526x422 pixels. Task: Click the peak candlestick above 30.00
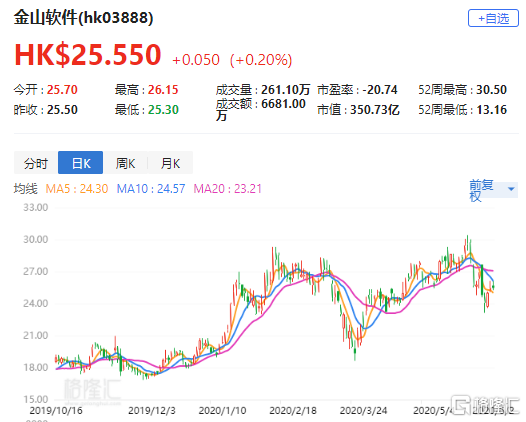(x=467, y=243)
